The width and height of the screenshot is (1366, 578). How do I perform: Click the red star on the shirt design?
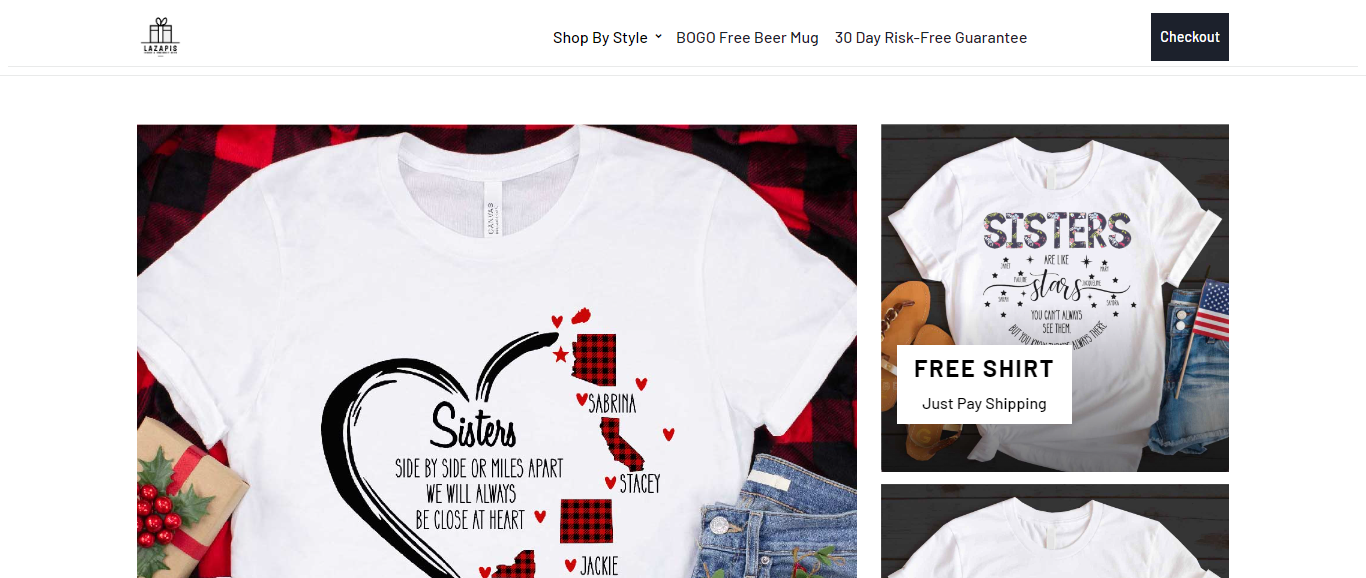tap(561, 355)
